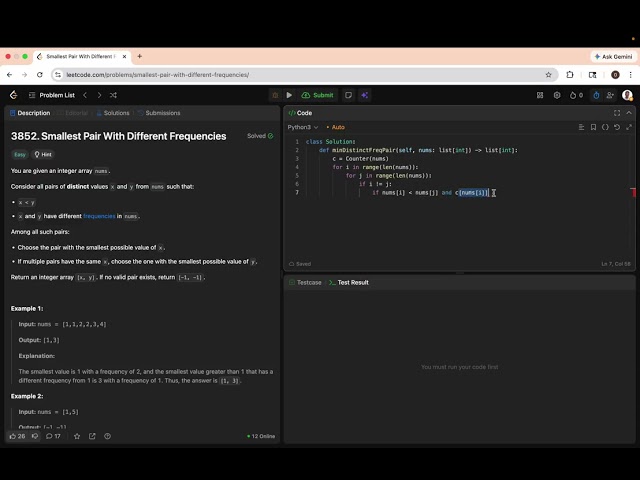This screenshot has width=640, height=480.
Task: Expand the editor with diagonal arrows icon
Action: [629, 127]
